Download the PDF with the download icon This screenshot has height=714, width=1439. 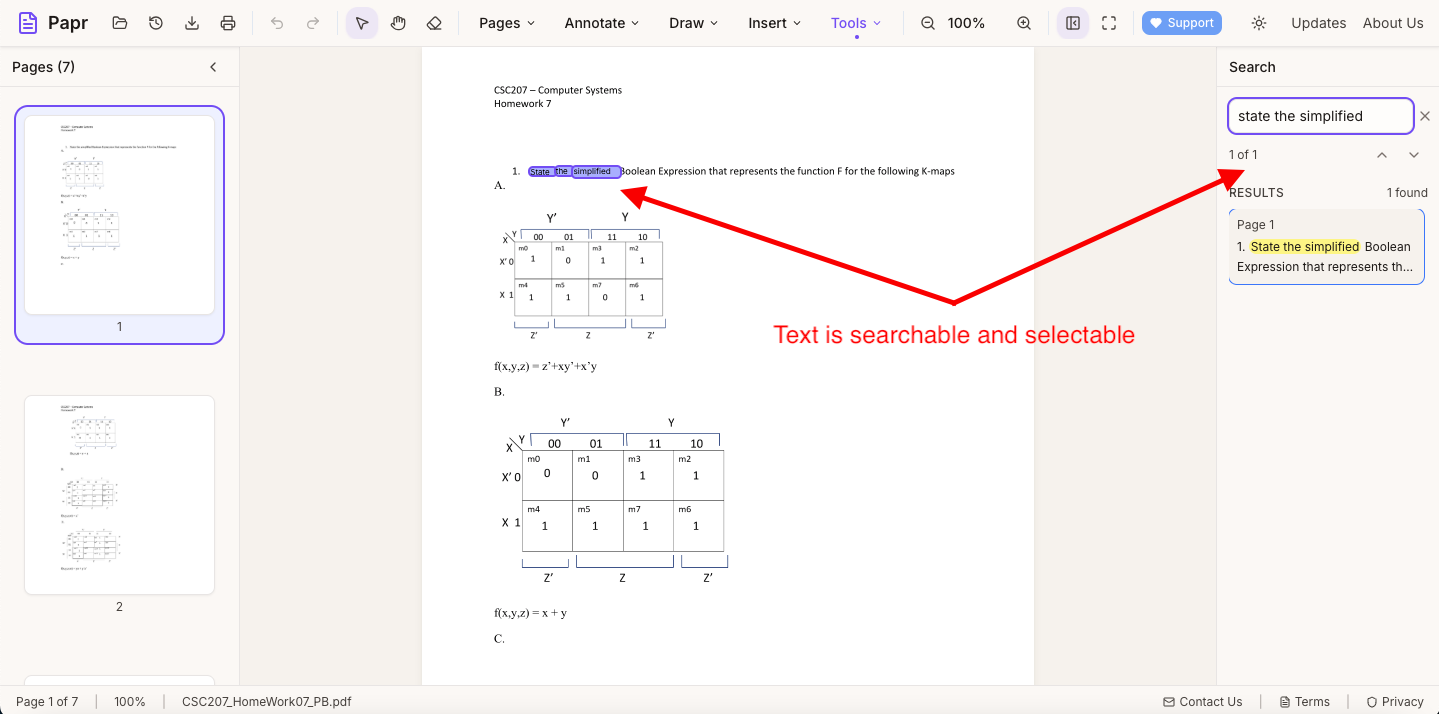(x=191, y=22)
